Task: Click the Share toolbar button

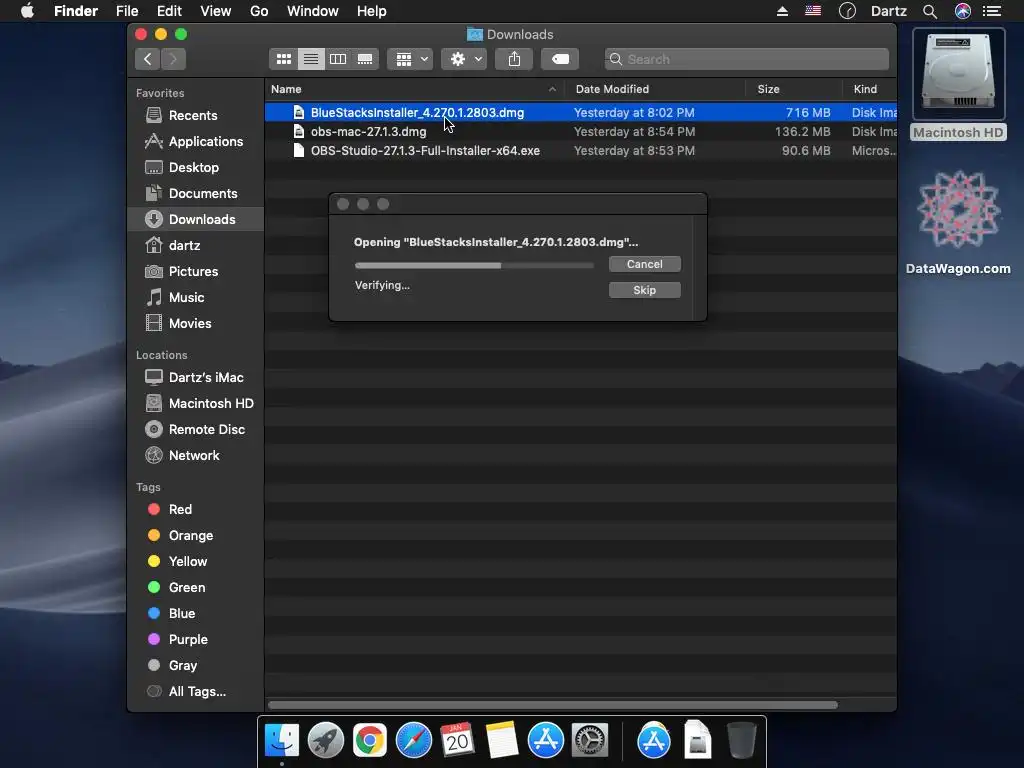Action: click(515, 59)
